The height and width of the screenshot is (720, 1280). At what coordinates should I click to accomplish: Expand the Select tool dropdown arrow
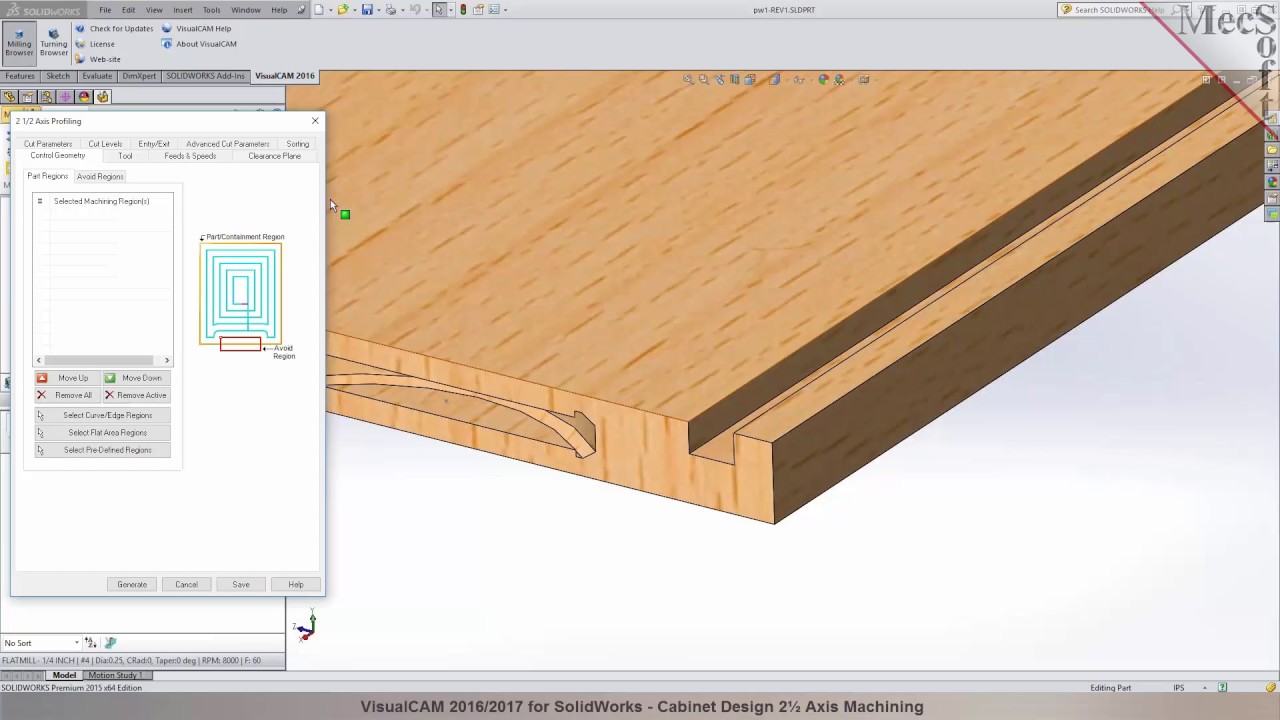tap(451, 10)
